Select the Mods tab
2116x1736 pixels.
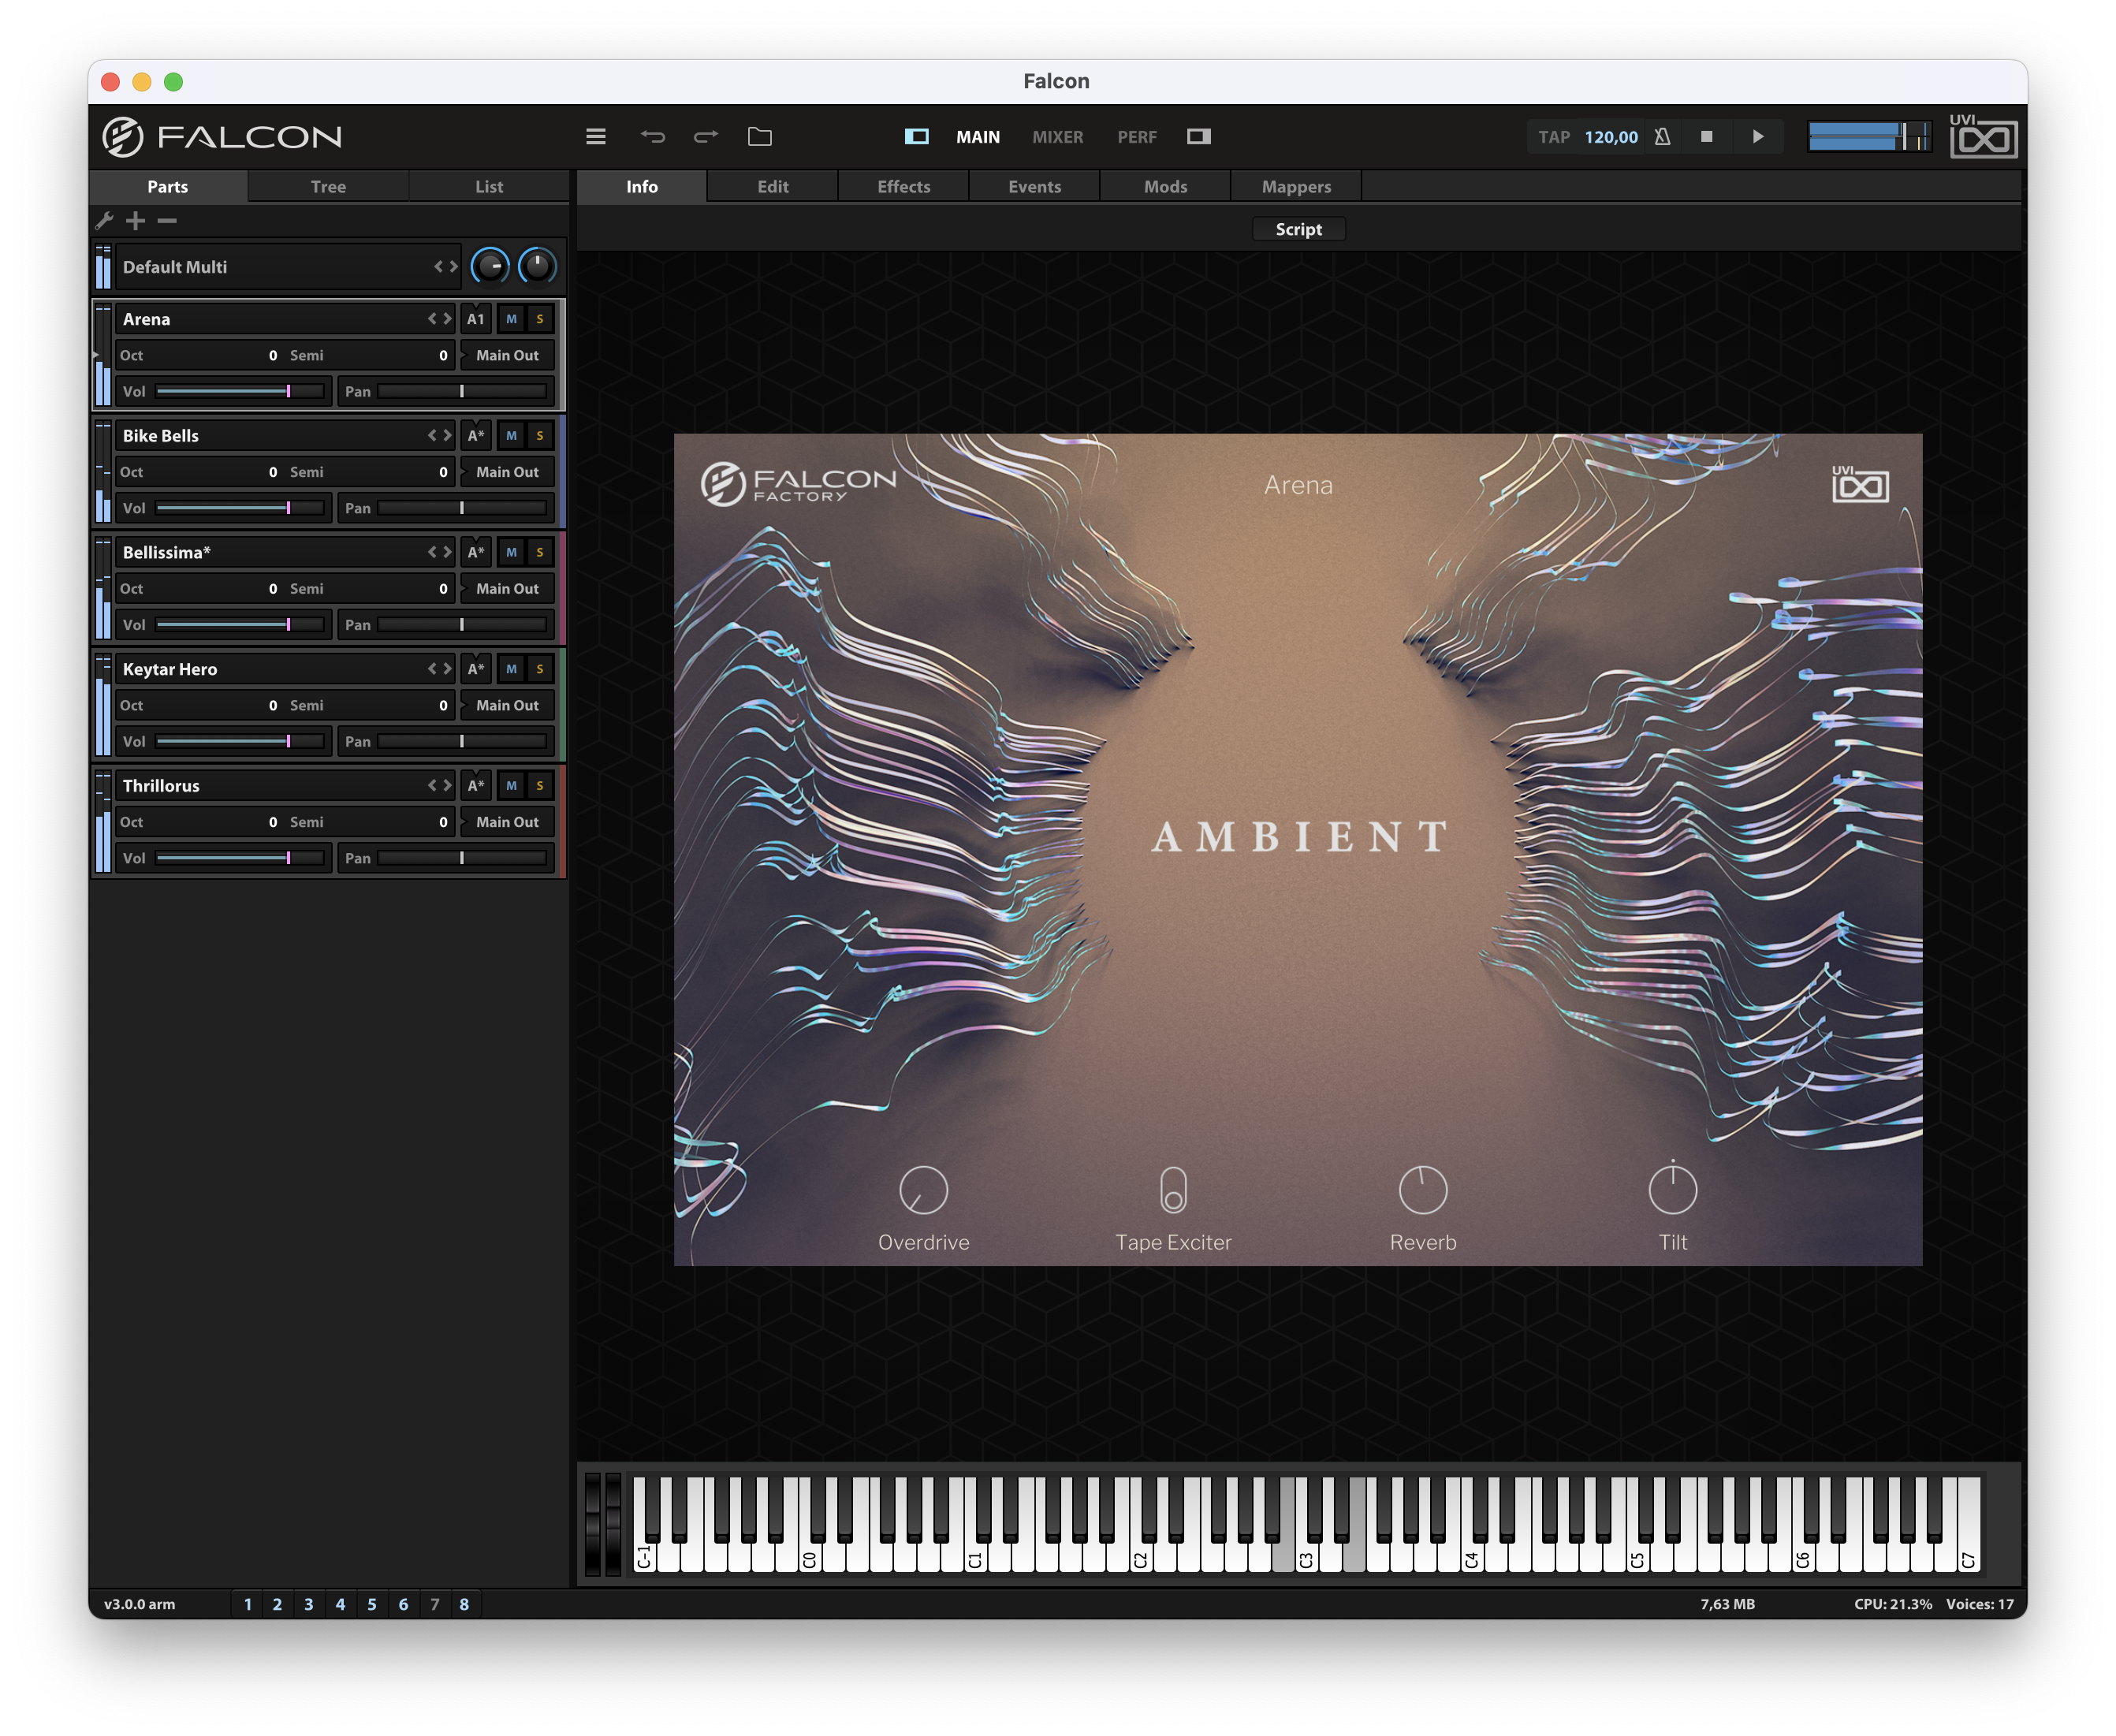coord(1167,184)
